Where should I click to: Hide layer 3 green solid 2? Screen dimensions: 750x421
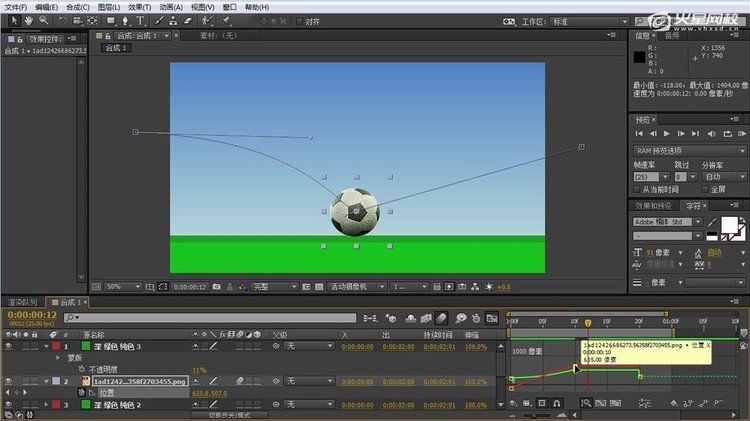tap(8, 405)
